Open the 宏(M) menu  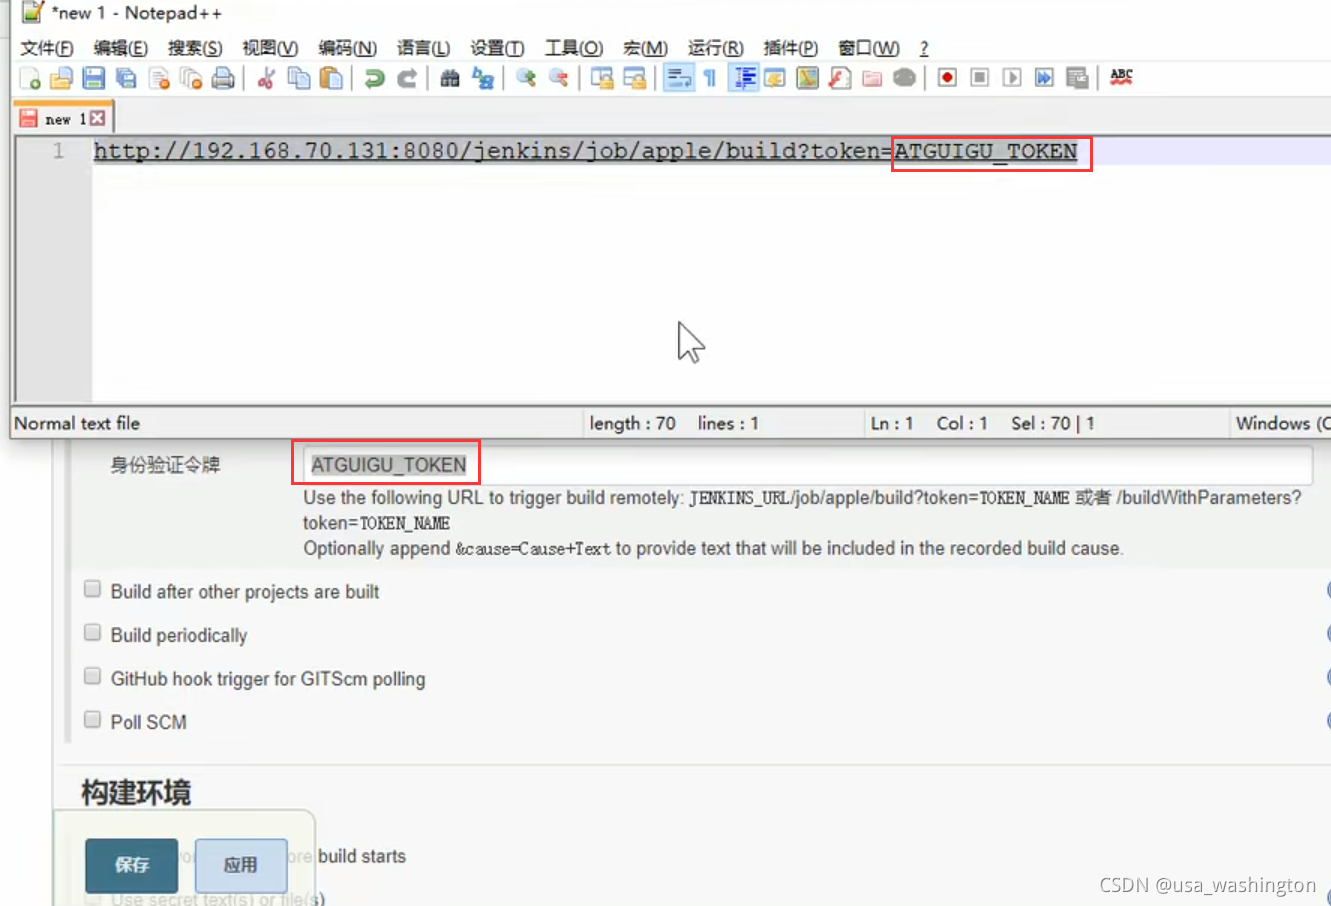(x=645, y=48)
